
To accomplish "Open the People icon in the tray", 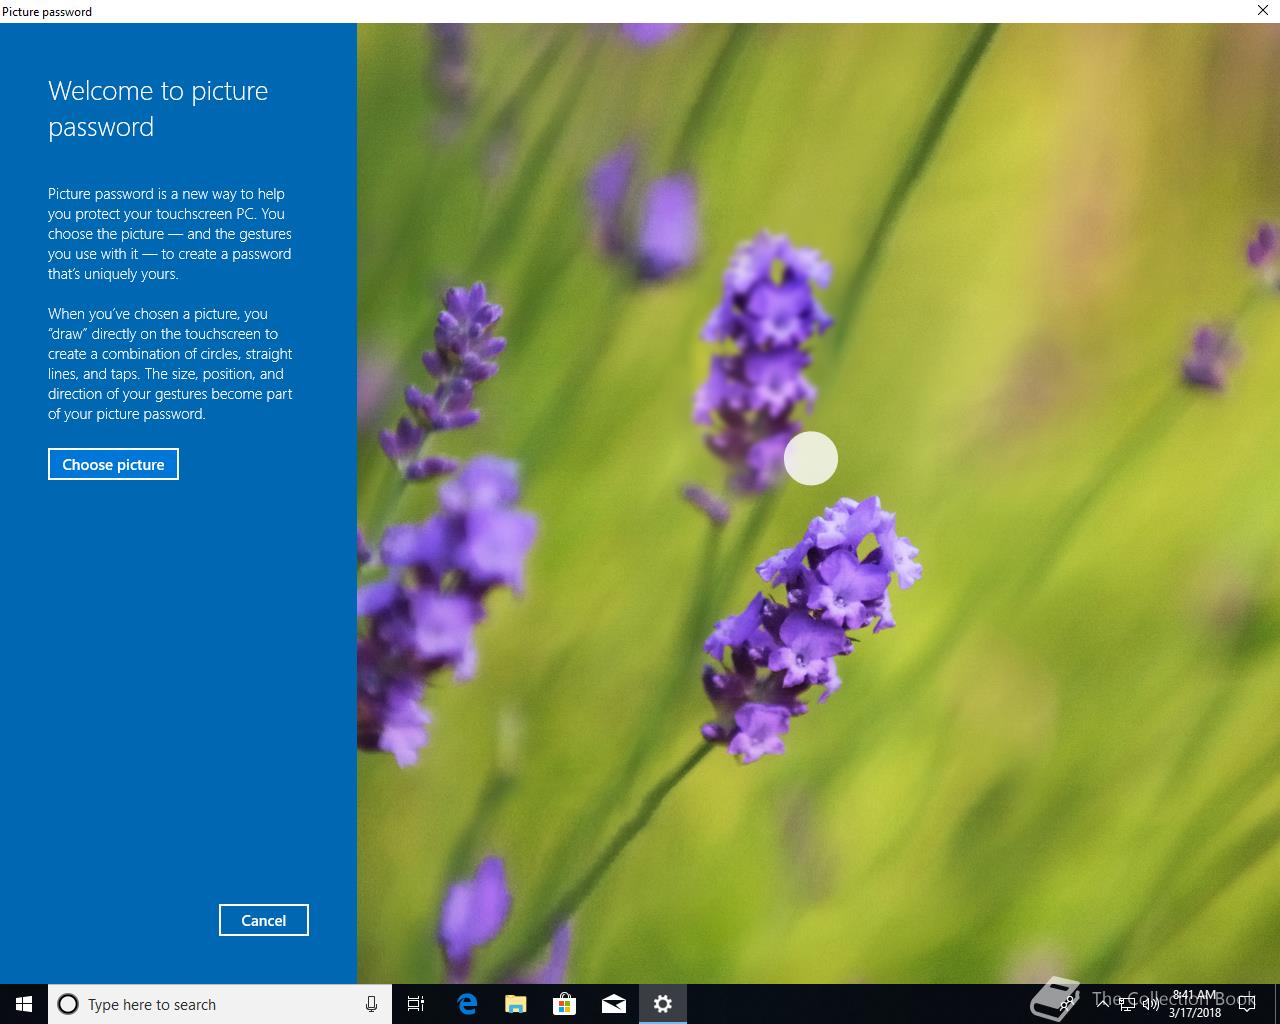I will pyautogui.click(x=1068, y=1004).
